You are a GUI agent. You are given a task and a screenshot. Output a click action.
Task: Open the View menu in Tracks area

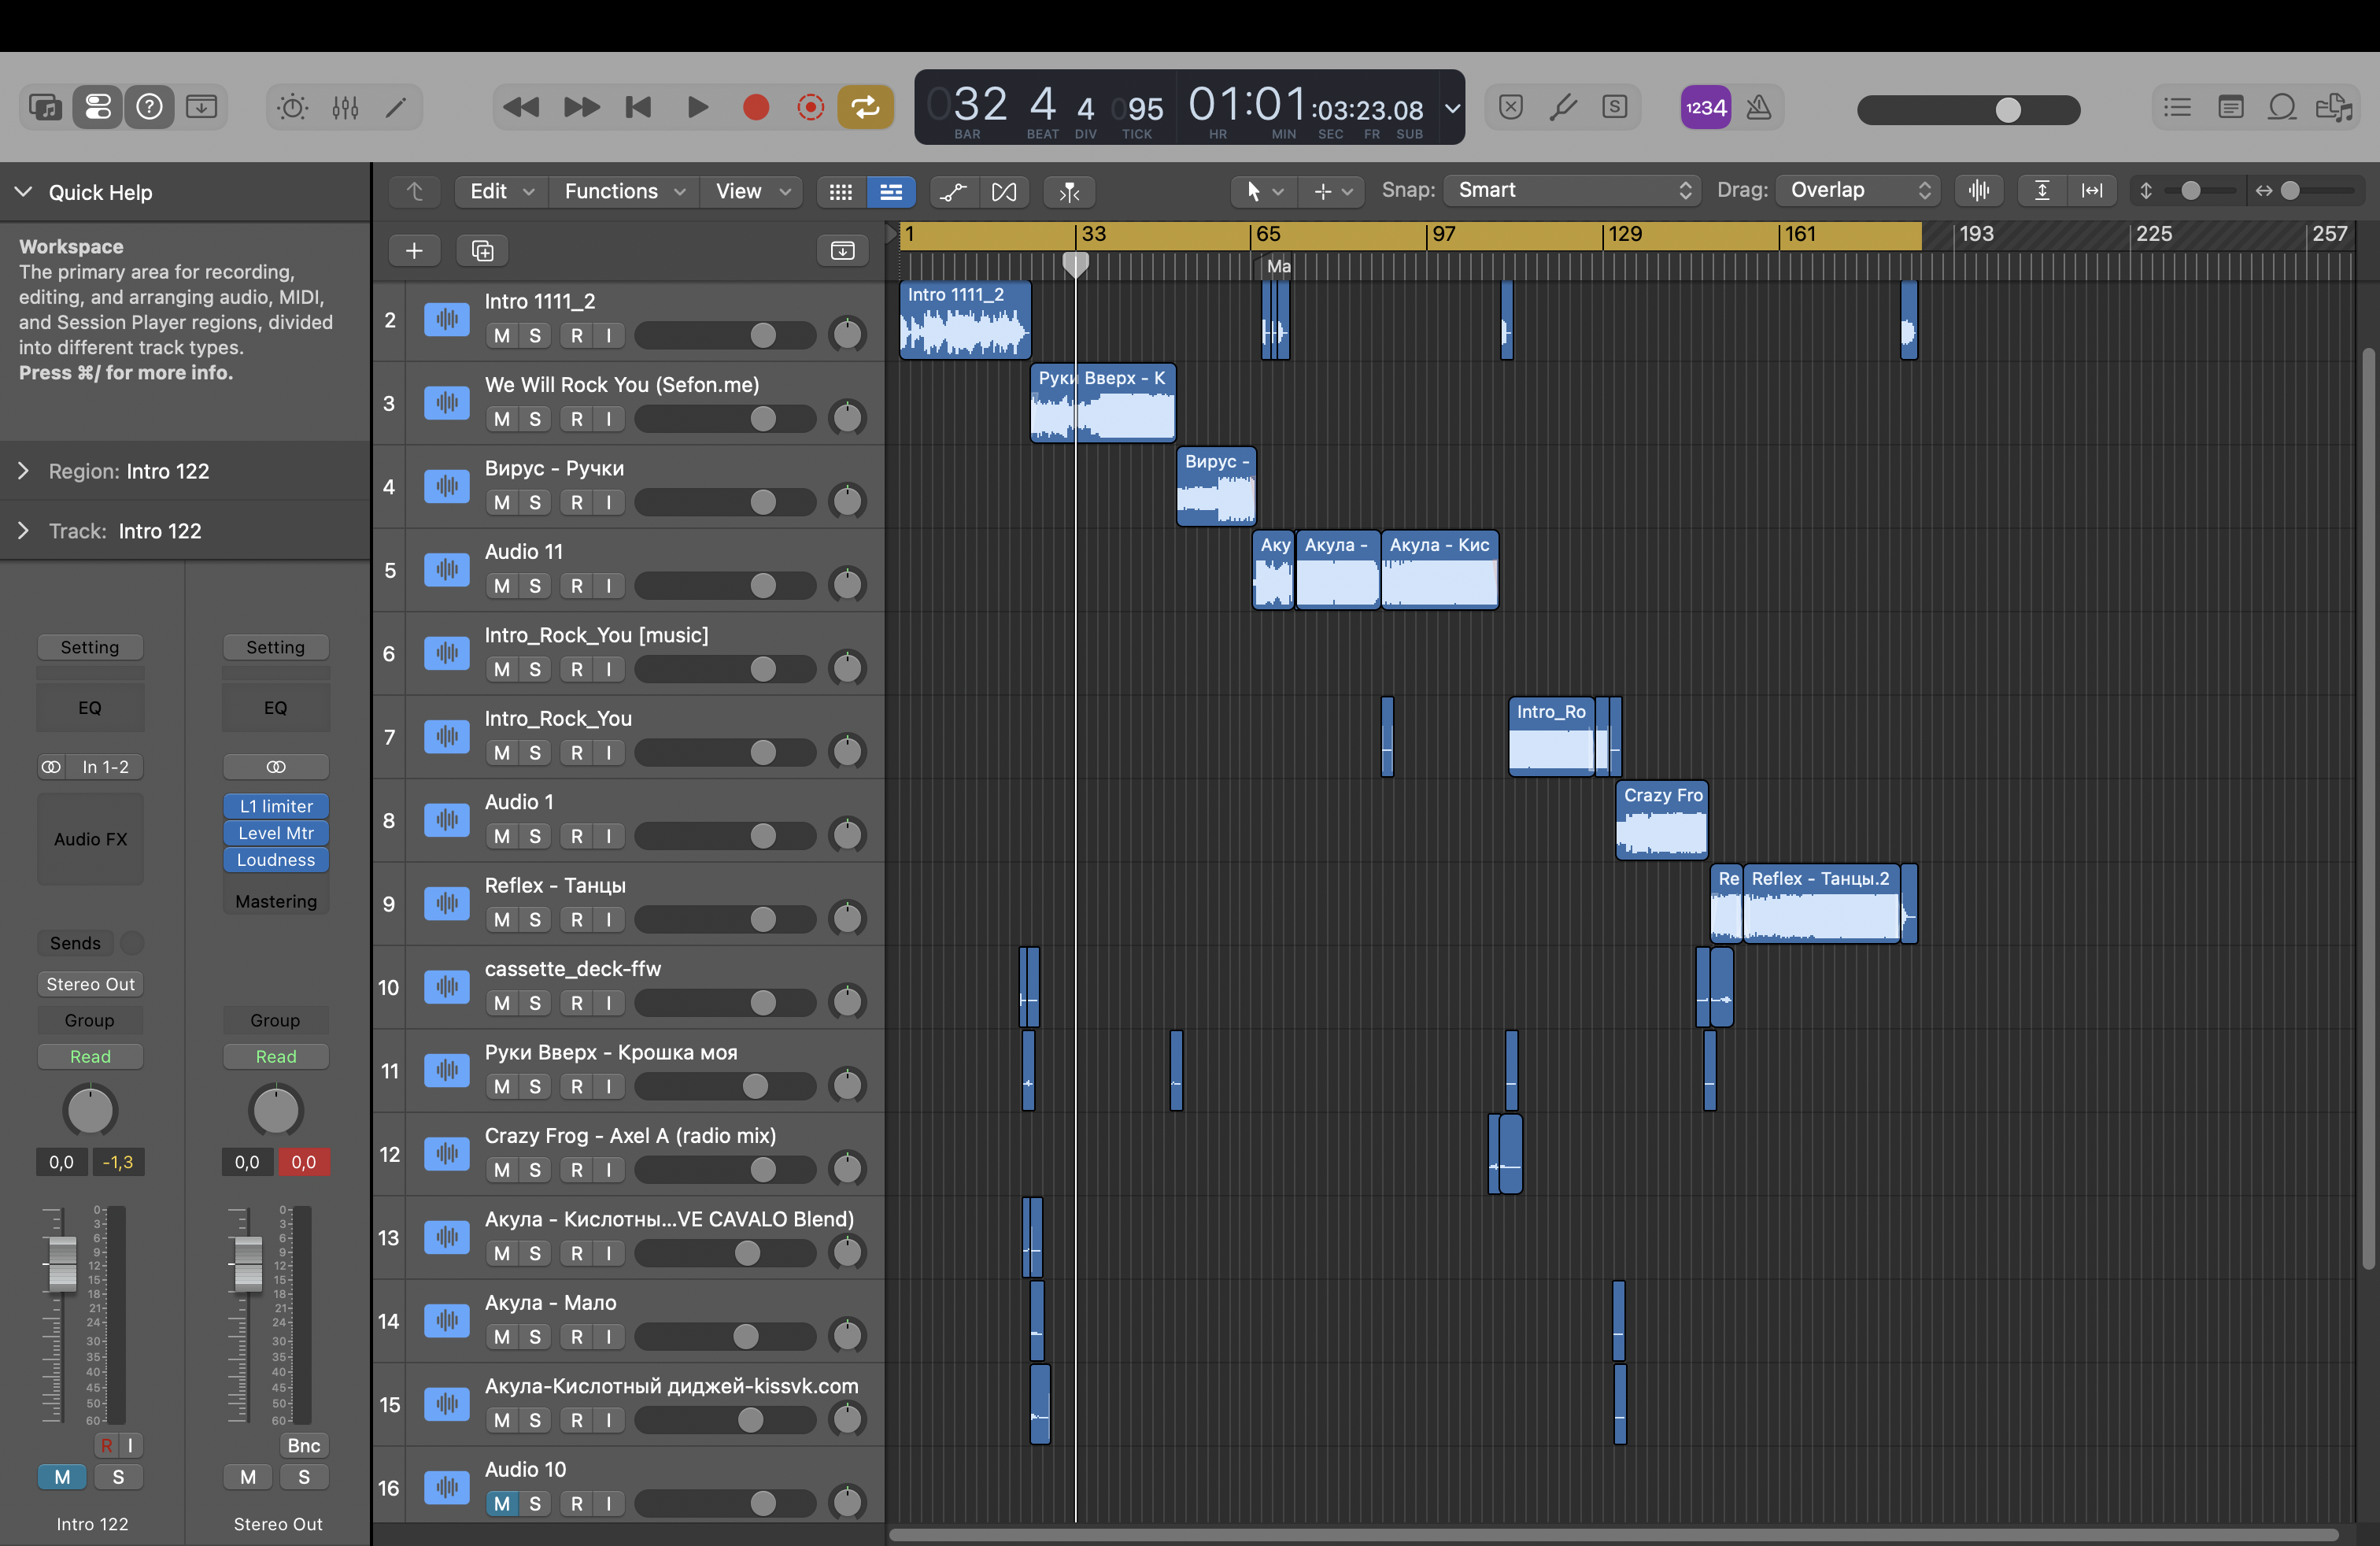point(752,191)
